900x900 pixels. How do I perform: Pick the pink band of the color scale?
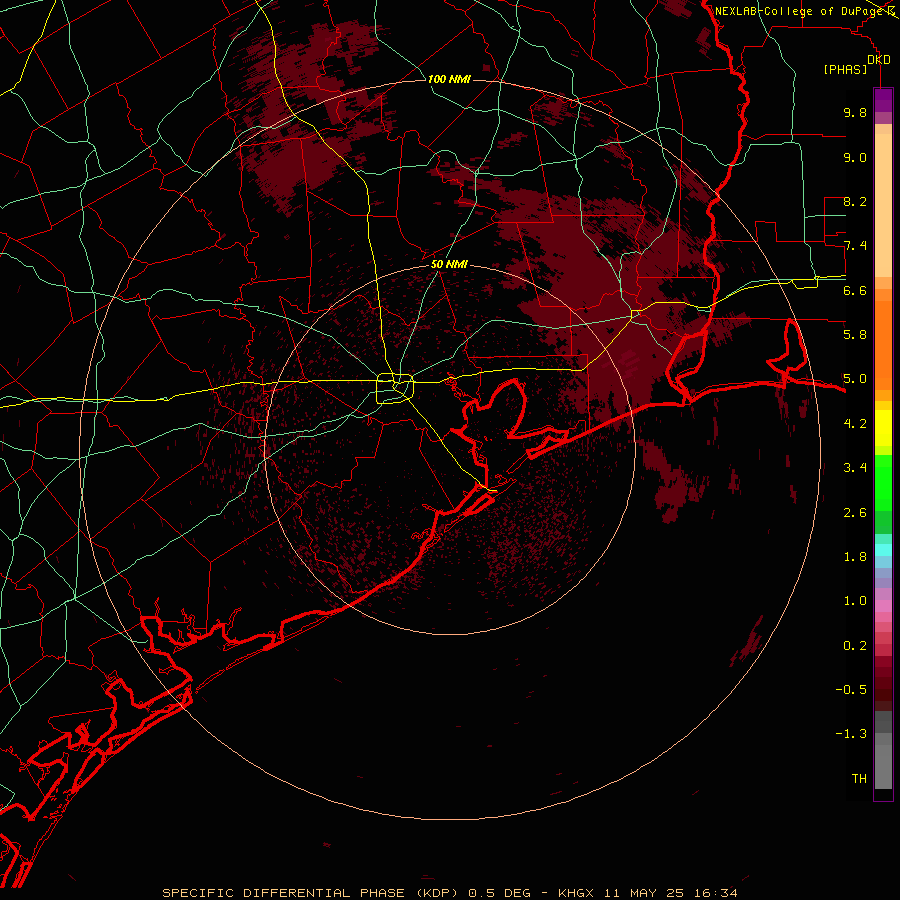pyautogui.click(x=883, y=606)
